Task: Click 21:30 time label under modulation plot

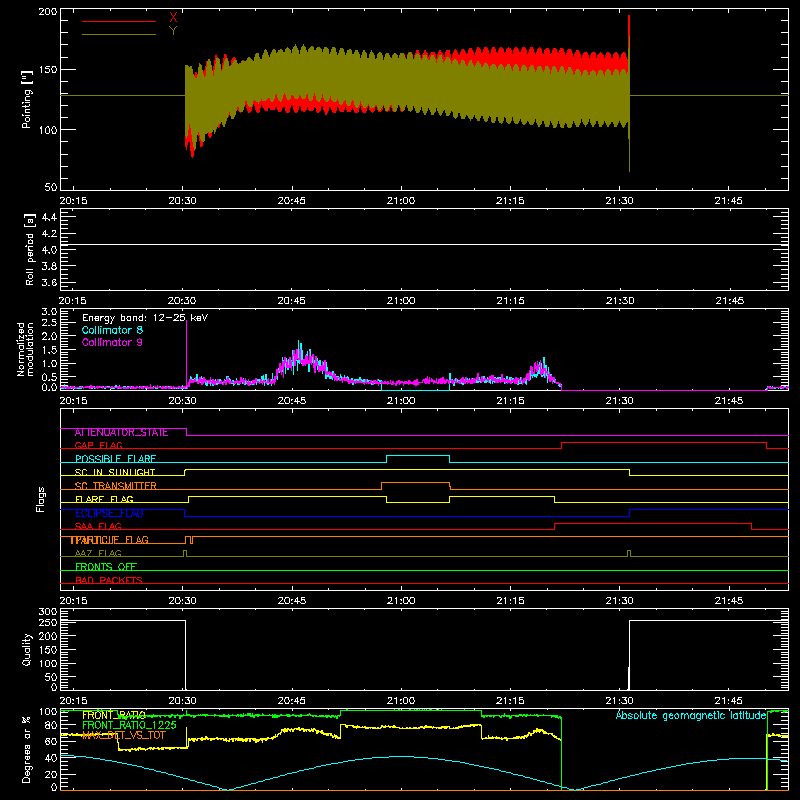Action: coord(619,401)
